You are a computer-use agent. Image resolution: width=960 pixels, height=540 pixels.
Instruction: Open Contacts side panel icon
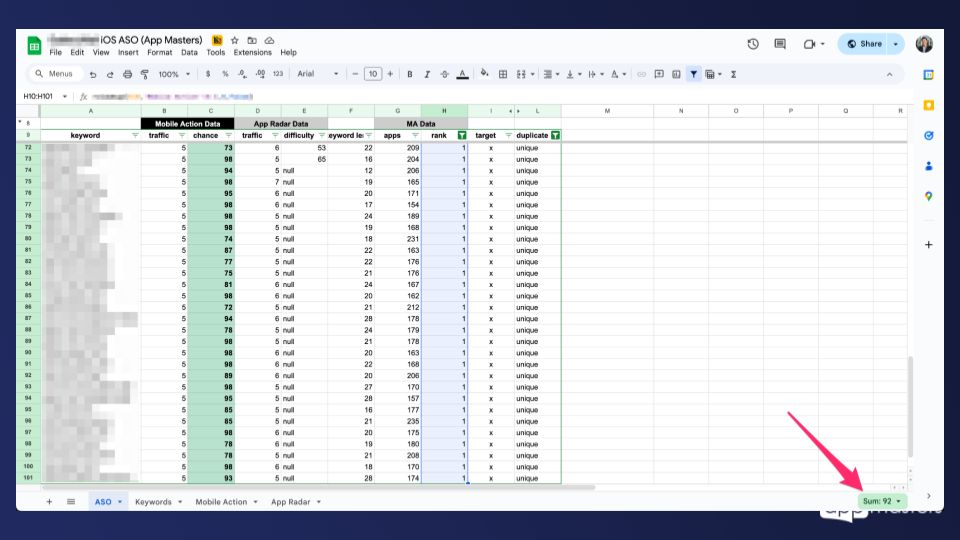click(x=929, y=166)
